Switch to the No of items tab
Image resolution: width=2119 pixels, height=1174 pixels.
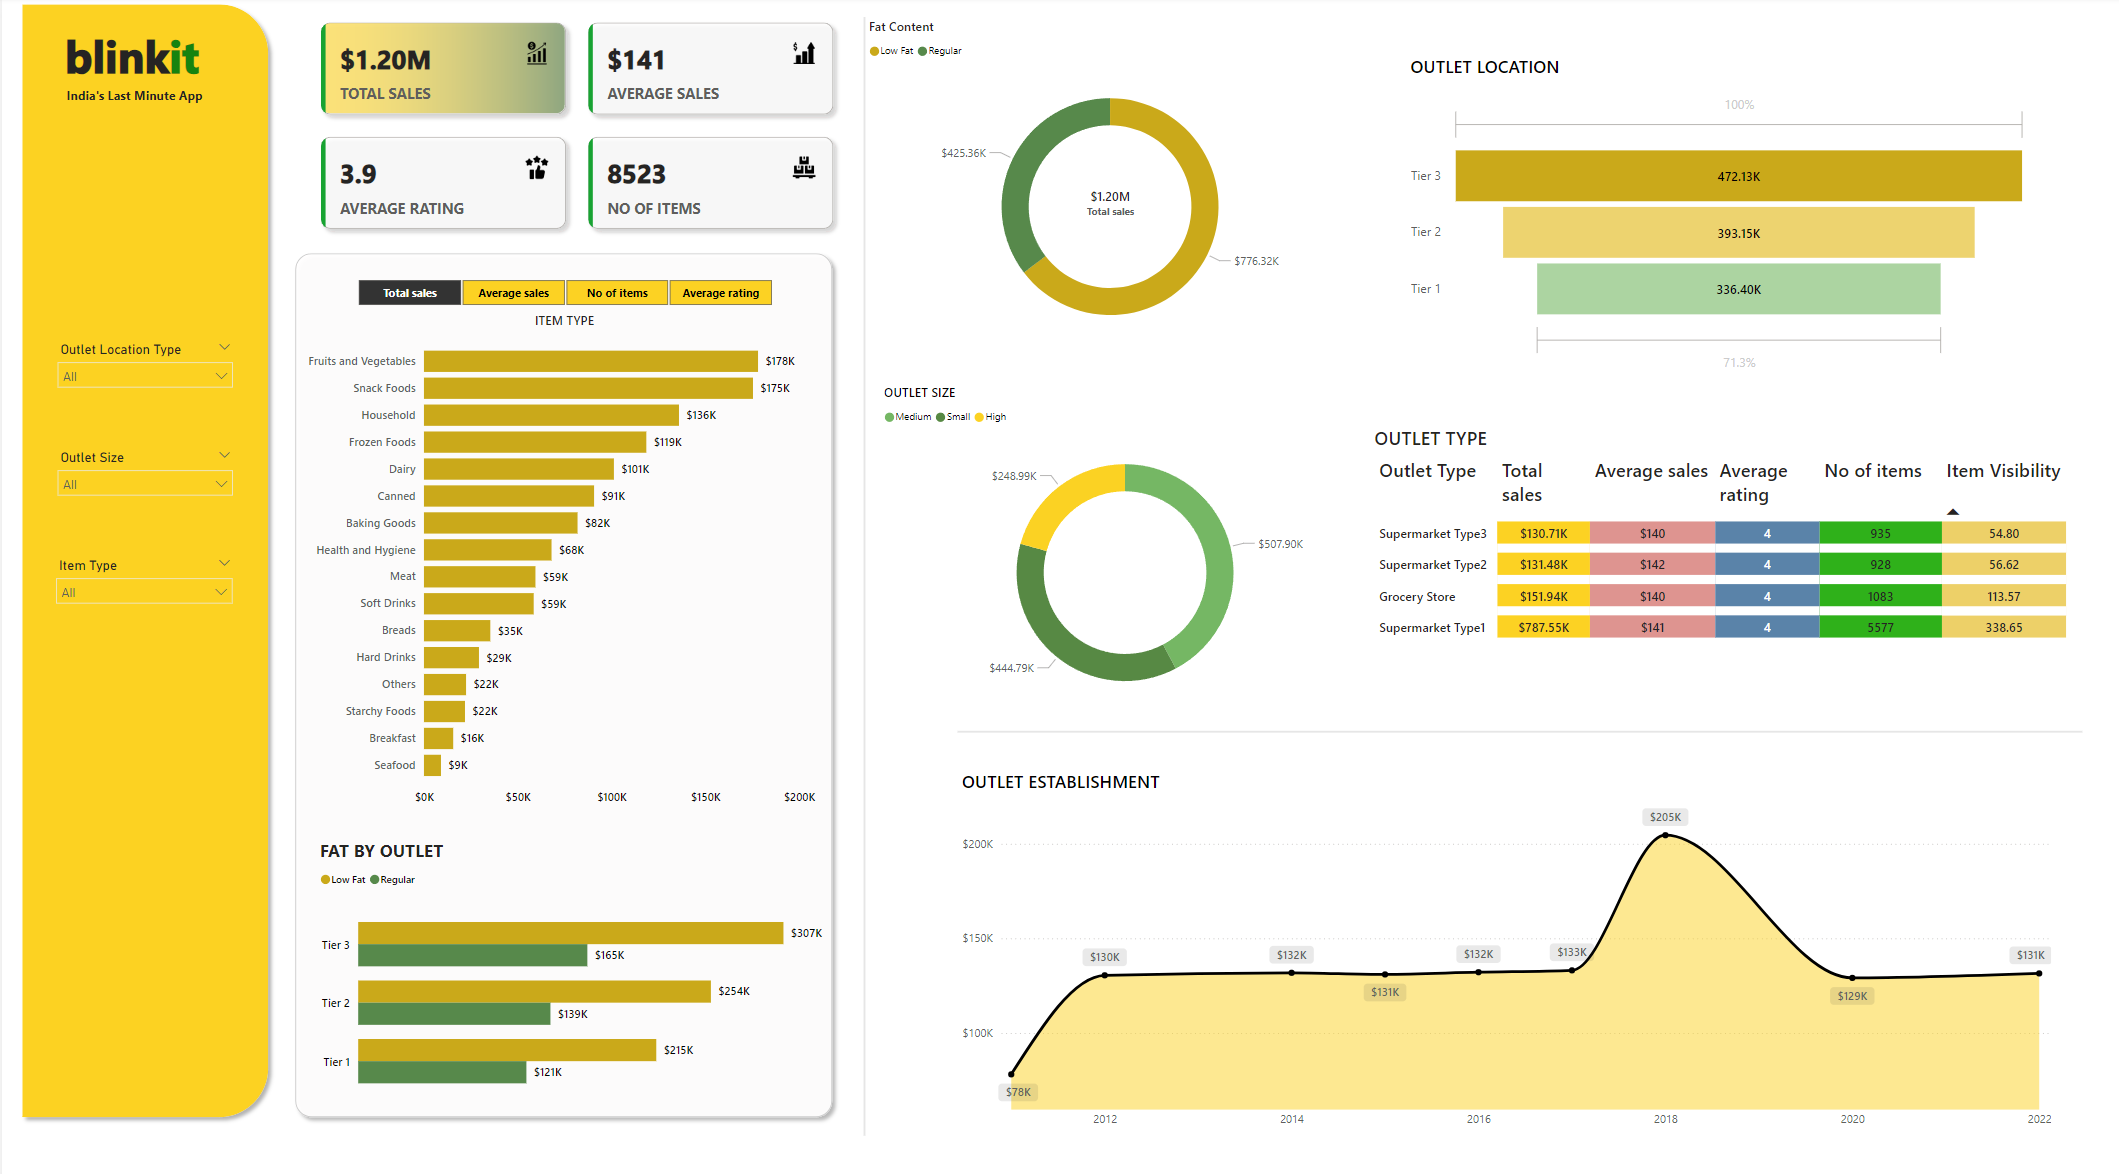(617, 293)
